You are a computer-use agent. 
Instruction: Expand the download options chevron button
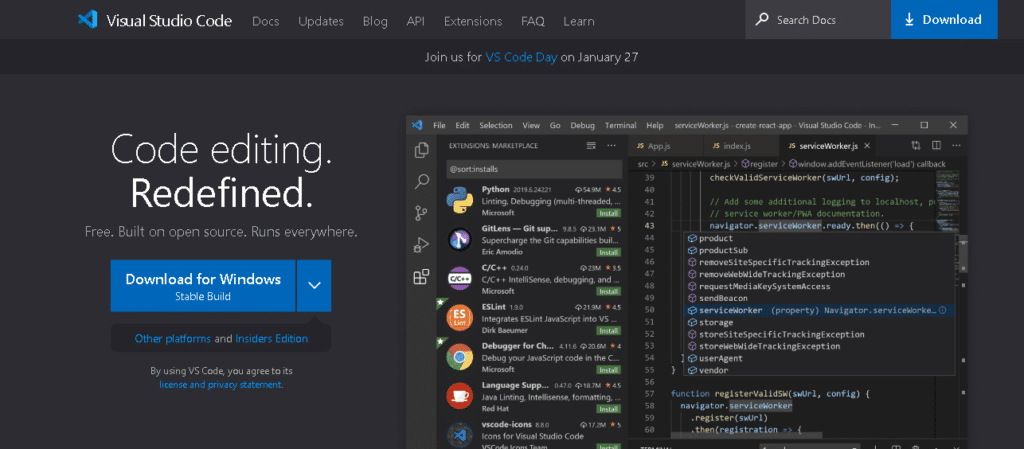click(x=314, y=285)
